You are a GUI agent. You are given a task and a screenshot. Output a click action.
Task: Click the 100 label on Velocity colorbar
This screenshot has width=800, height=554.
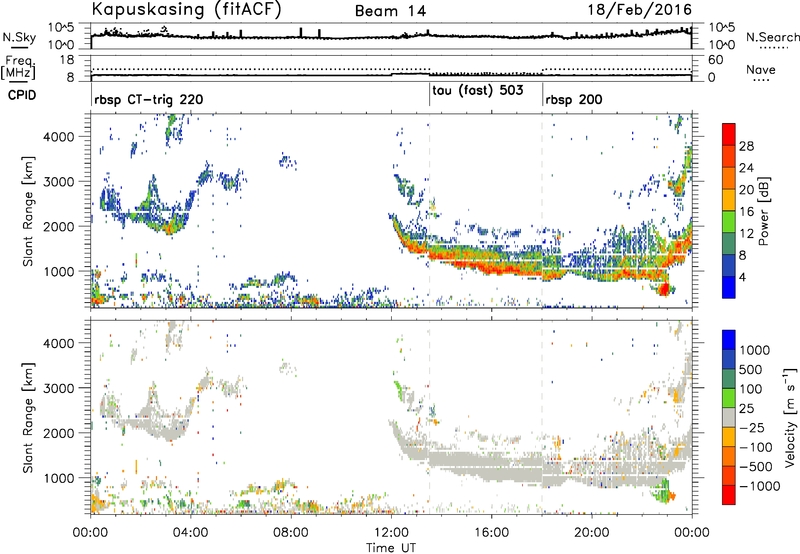coord(751,389)
